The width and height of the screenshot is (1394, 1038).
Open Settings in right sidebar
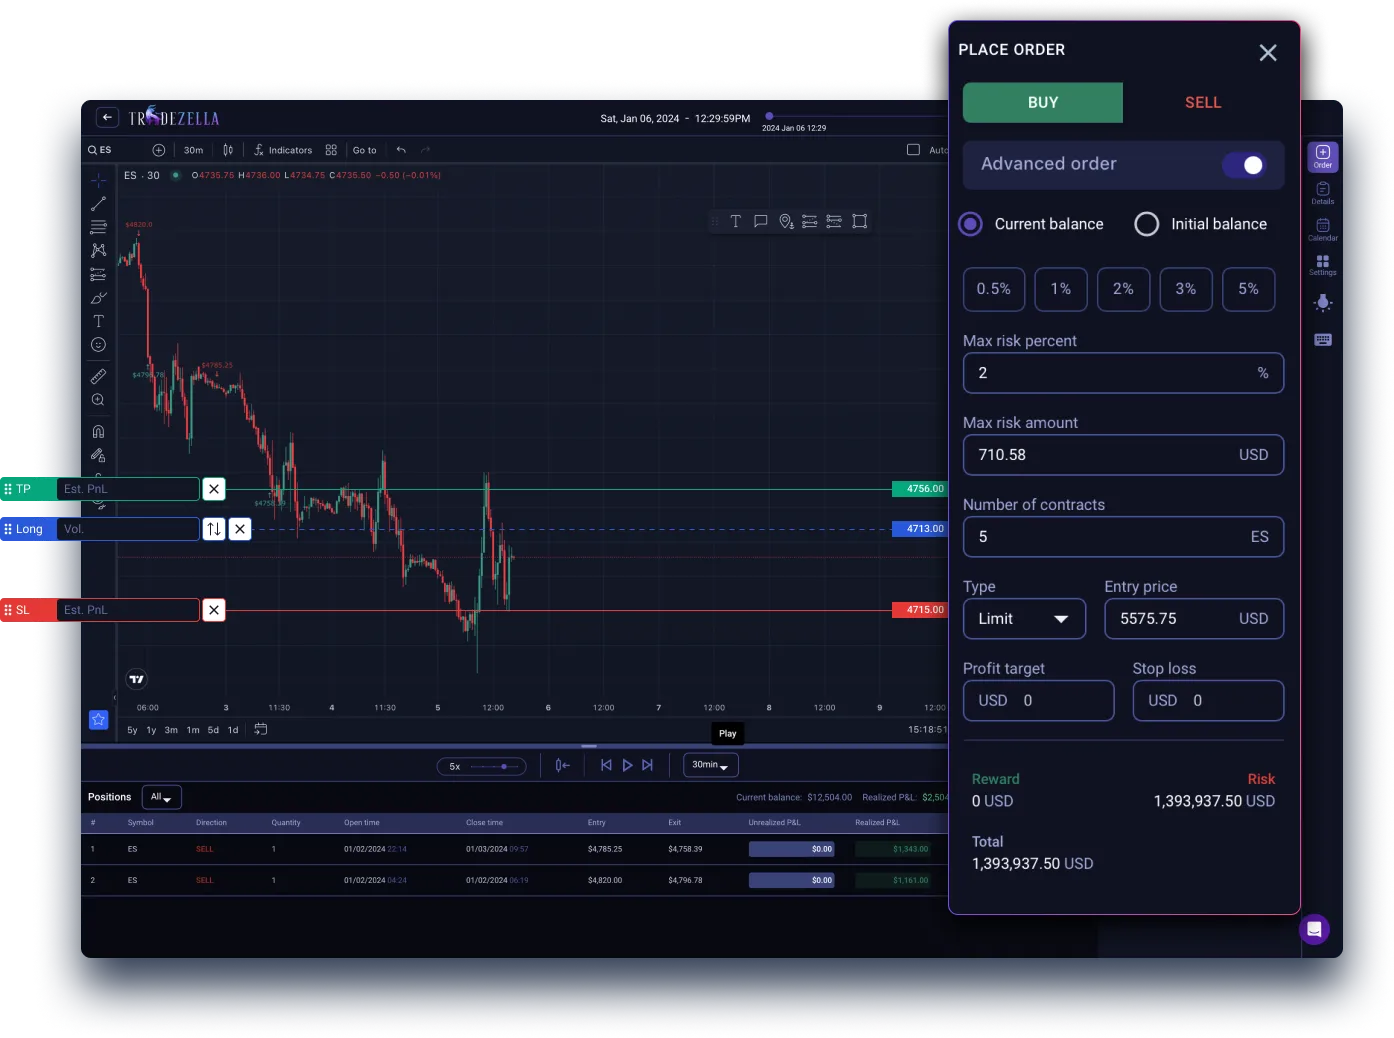point(1323,265)
